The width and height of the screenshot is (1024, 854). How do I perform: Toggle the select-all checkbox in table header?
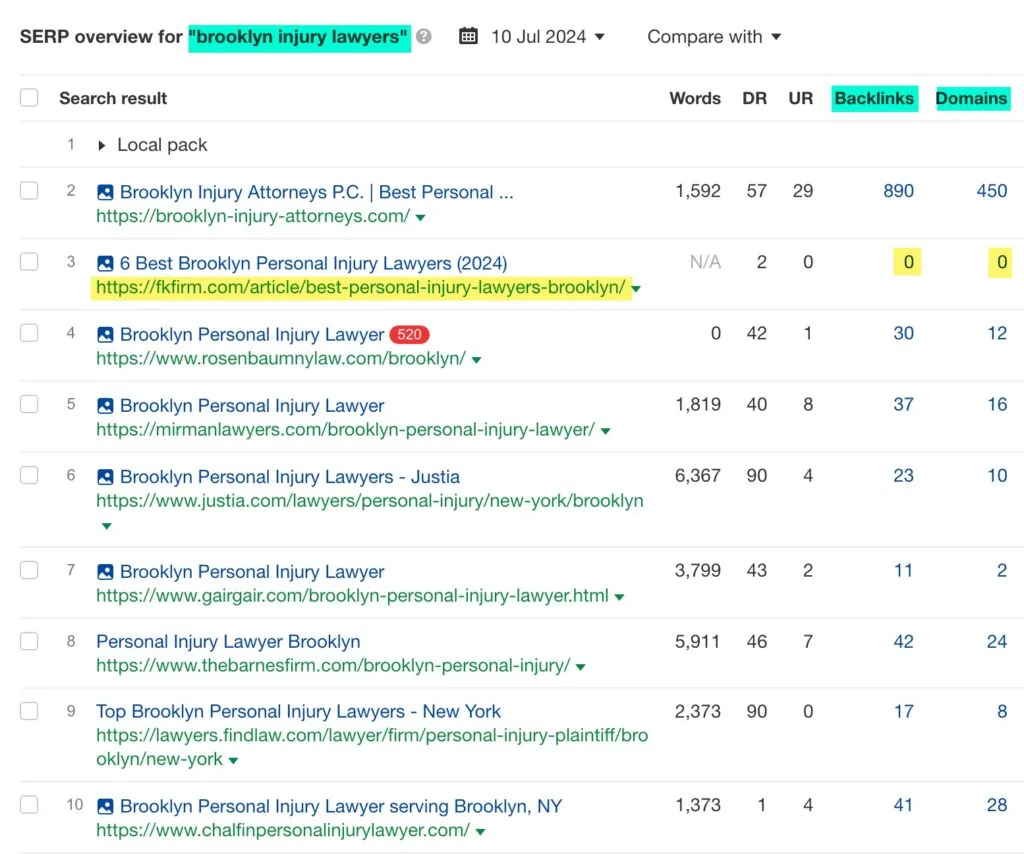click(x=29, y=98)
